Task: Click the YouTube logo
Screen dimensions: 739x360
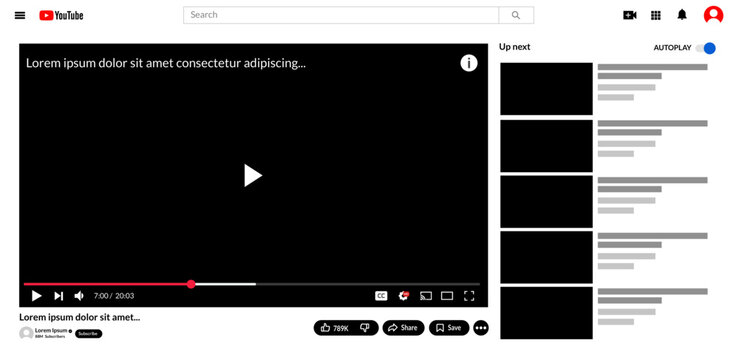Action: [x=61, y=16]
